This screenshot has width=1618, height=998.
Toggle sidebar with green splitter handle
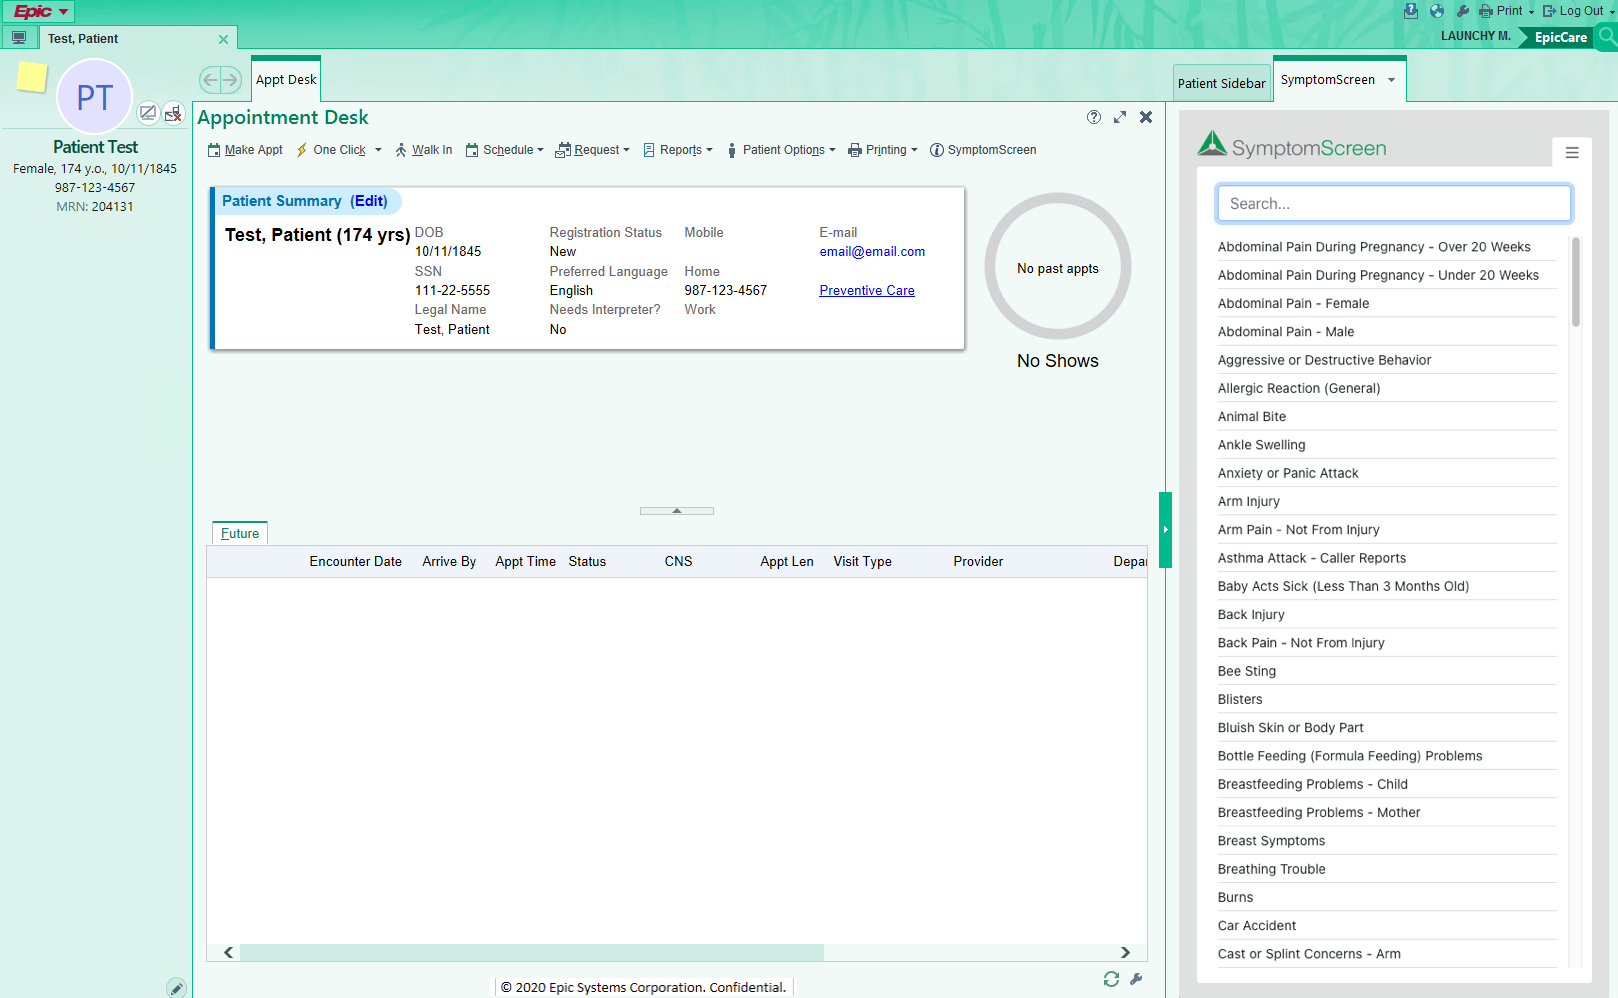tap(1165, 529)
